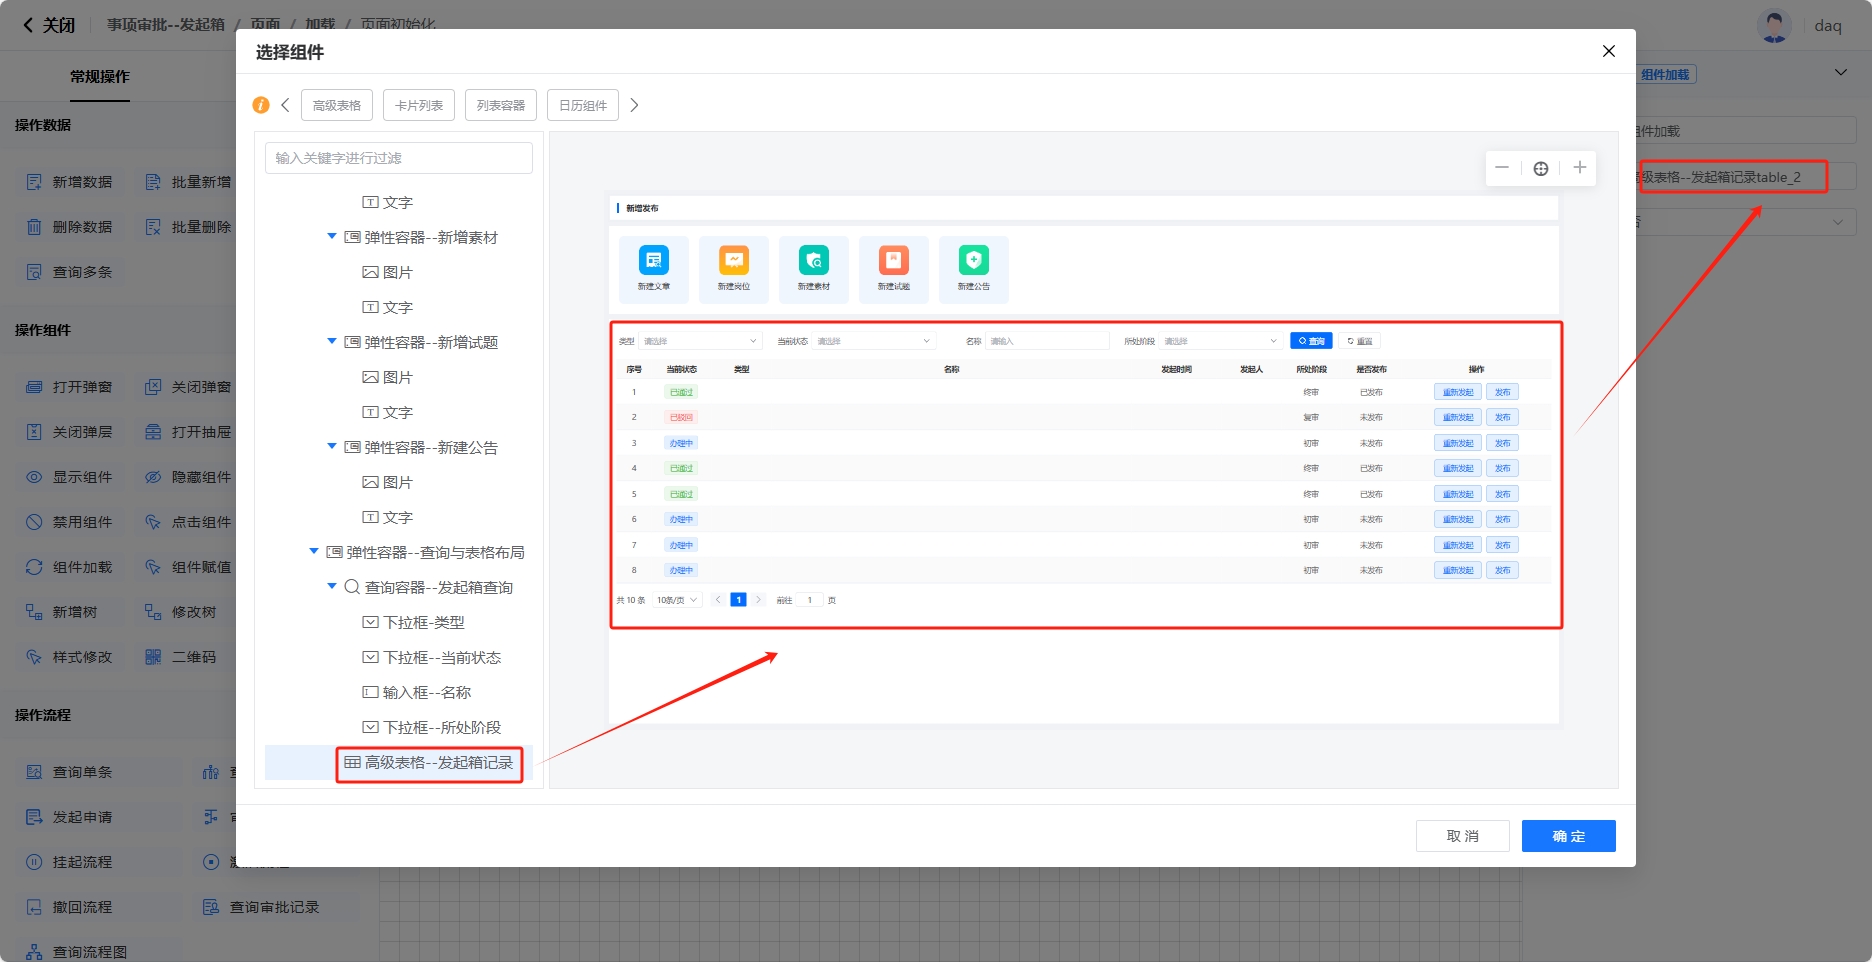Select the 日历组件 tab

[582, 105]
